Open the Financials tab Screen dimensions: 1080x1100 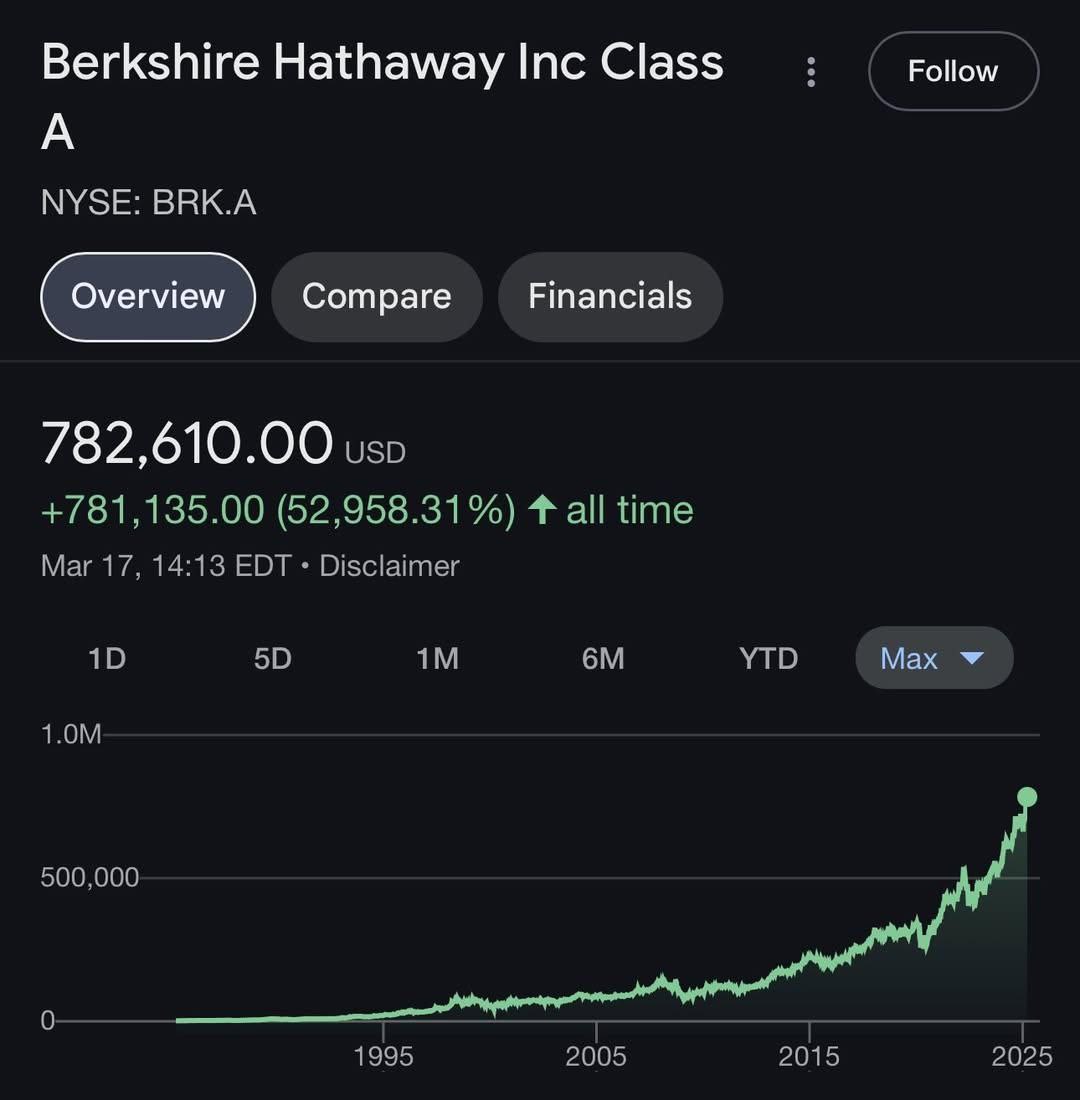click(610, 297)
